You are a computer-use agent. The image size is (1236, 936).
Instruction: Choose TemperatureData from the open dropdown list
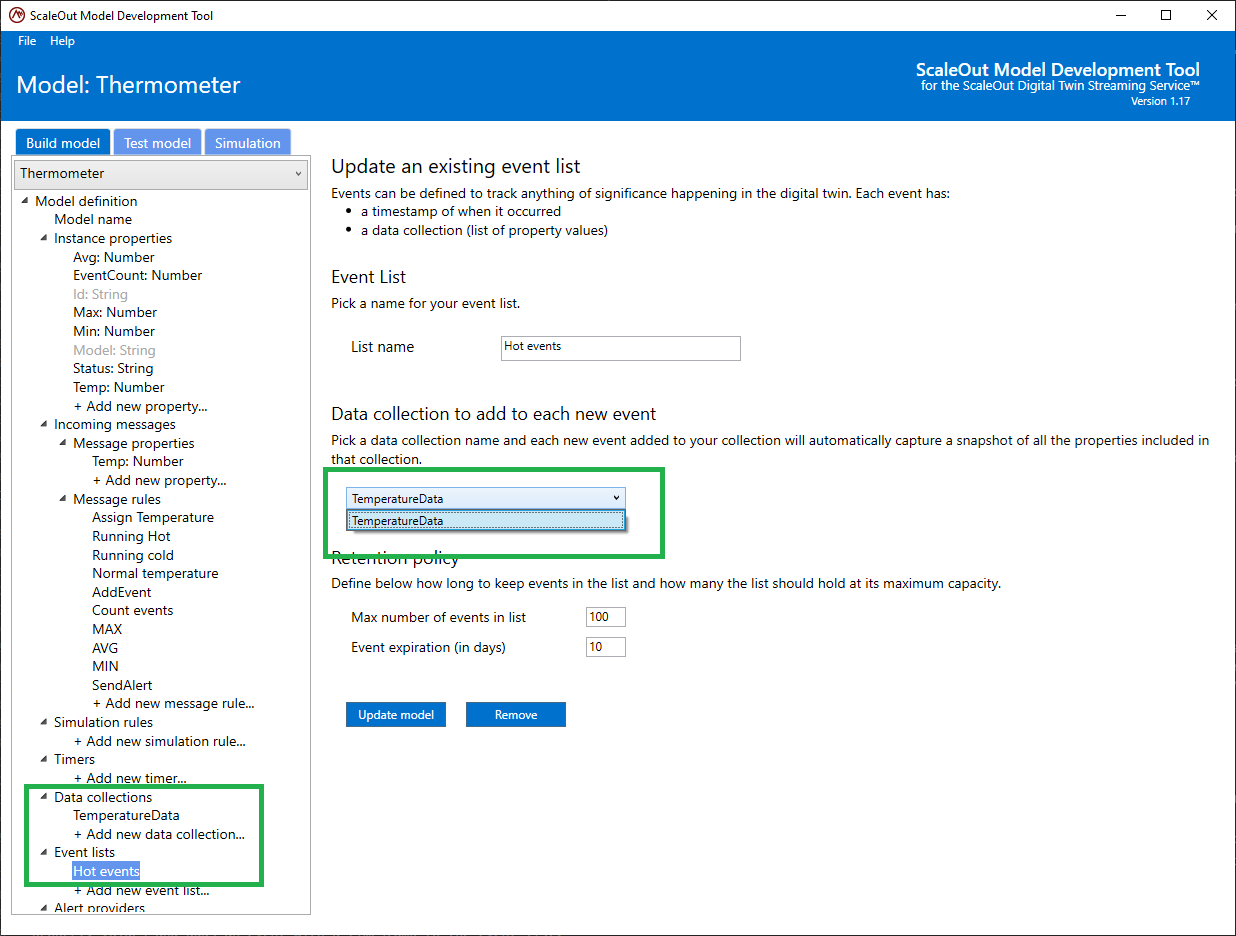486,520
